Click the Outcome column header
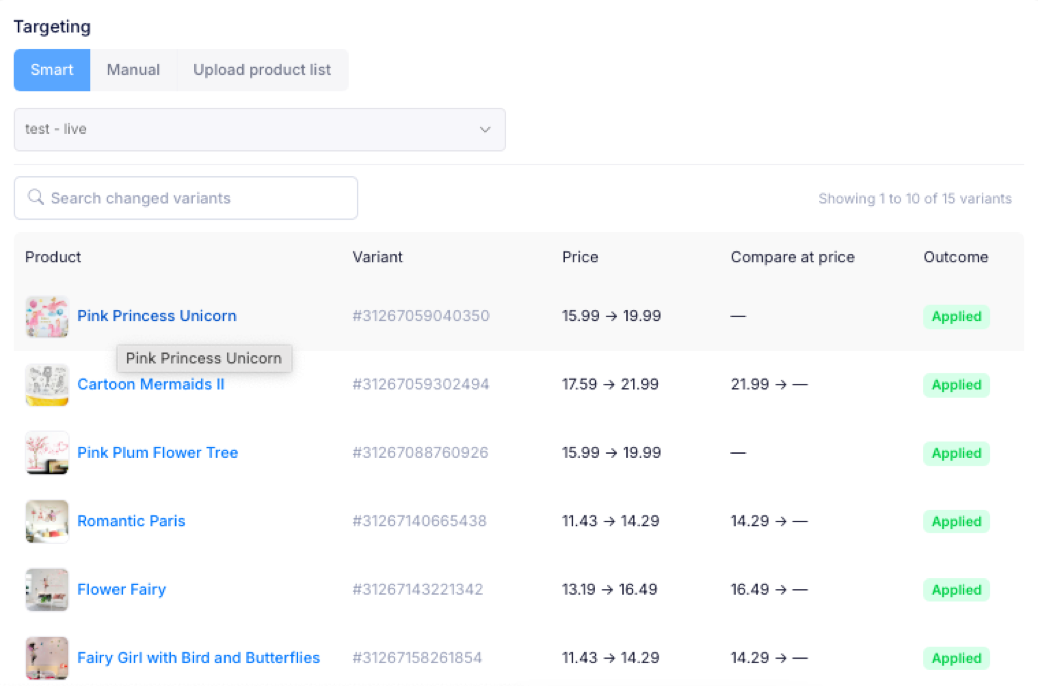The width and height of the screenshot is (1038, 686). point(956,257)
